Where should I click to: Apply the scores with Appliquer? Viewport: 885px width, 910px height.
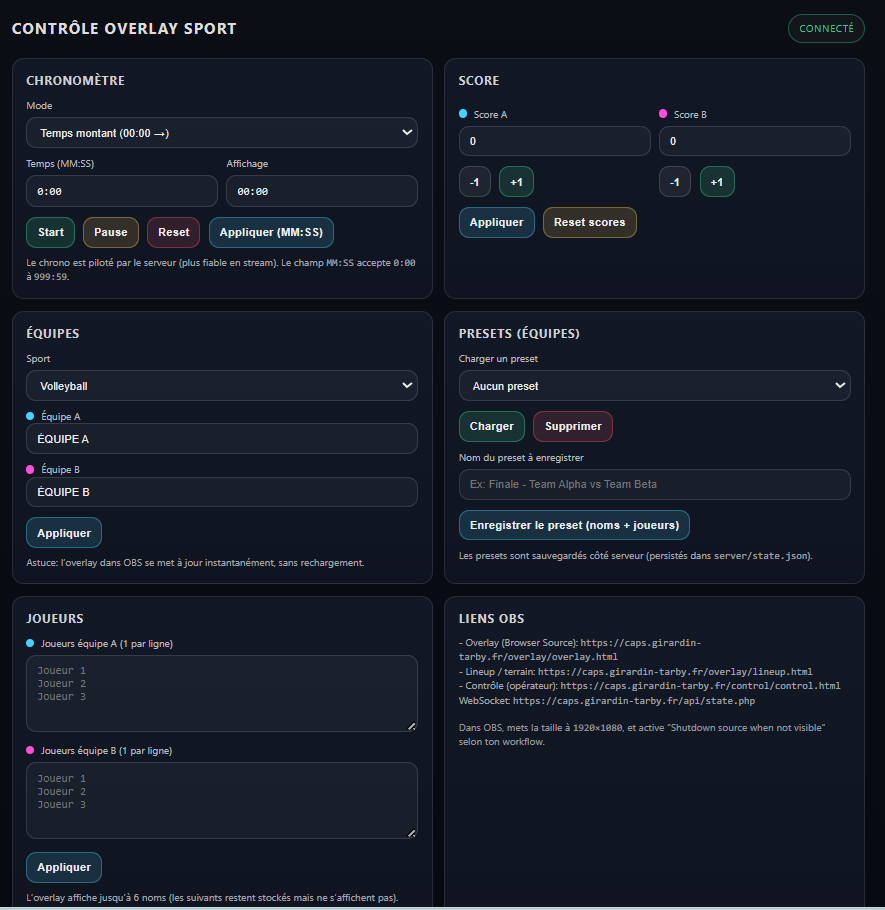pos(497,222)
